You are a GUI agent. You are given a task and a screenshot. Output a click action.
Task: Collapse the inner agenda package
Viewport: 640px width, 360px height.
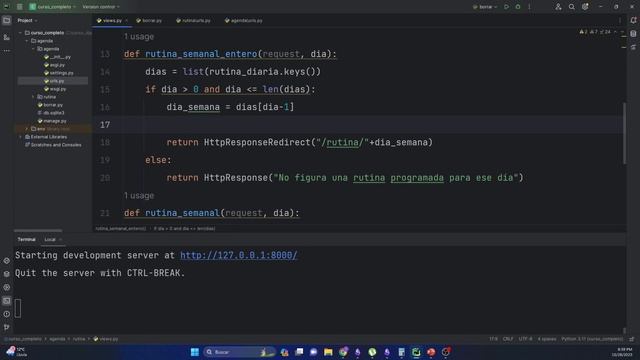pyautogui.click(x=33, y=49)
